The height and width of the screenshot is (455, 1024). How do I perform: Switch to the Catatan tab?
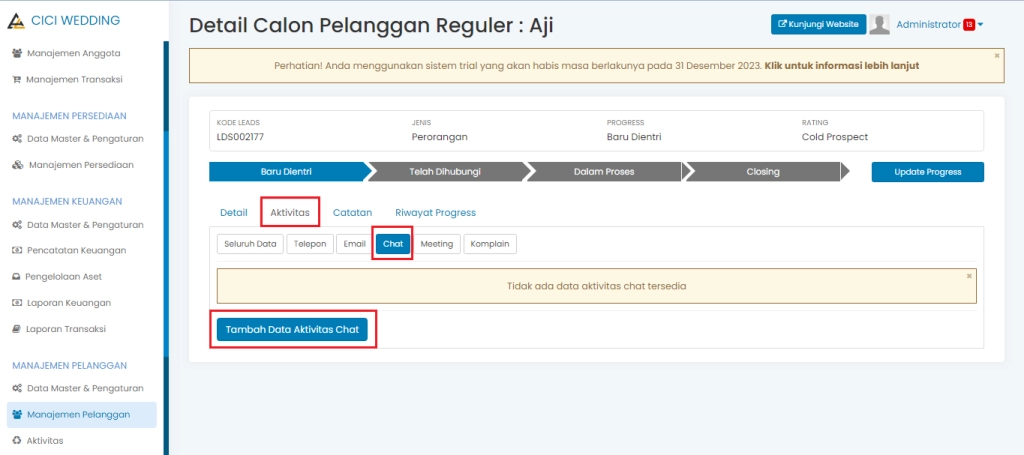pos(352,213)
